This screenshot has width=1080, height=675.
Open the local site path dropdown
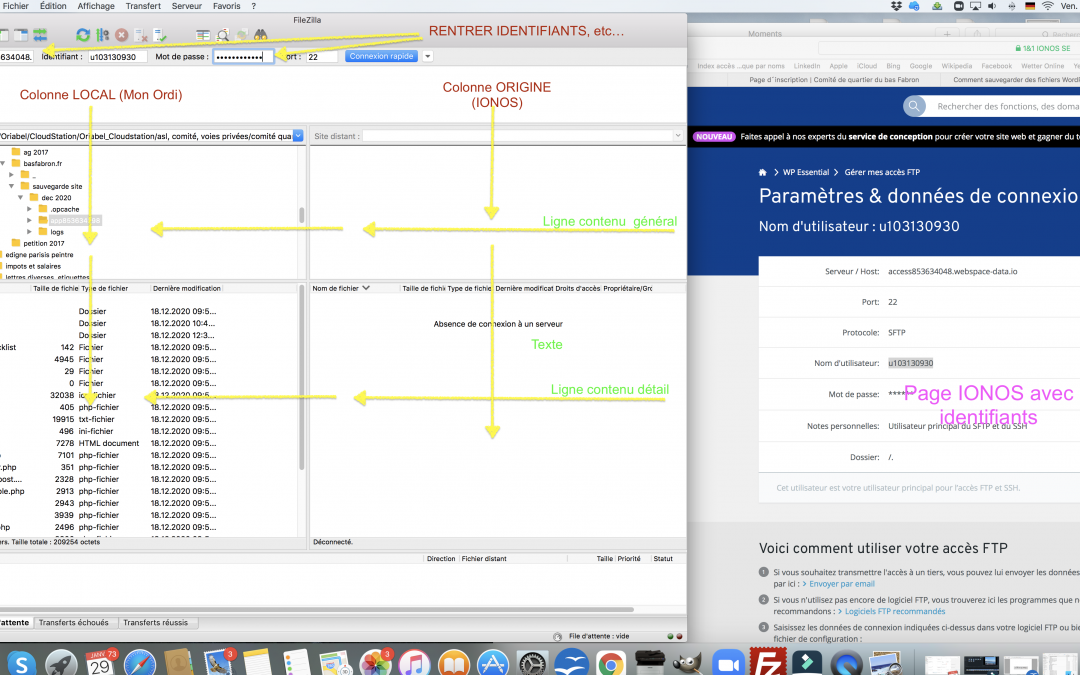299,136
